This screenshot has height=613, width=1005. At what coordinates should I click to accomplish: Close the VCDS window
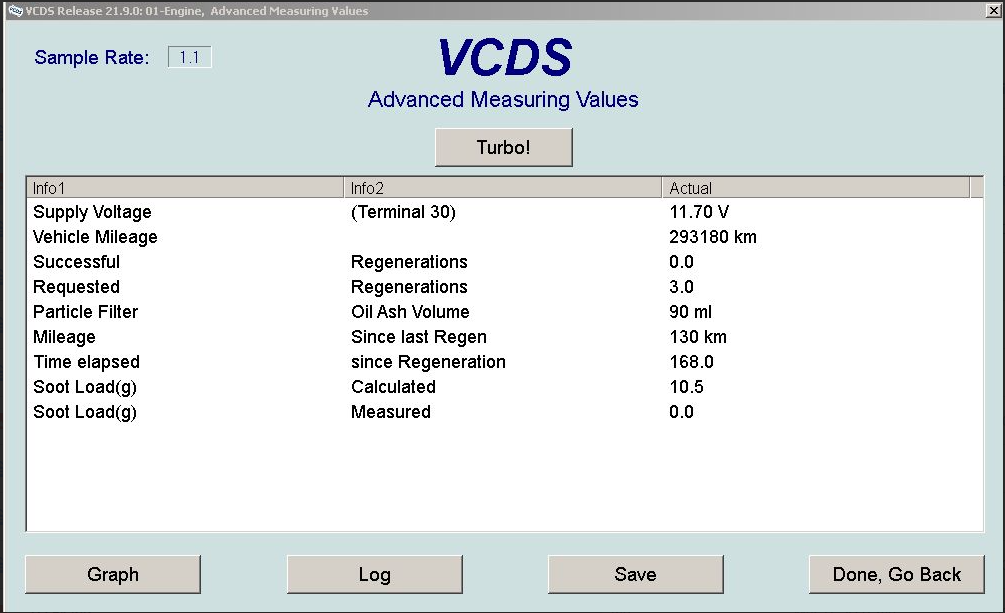coord(993,10)
